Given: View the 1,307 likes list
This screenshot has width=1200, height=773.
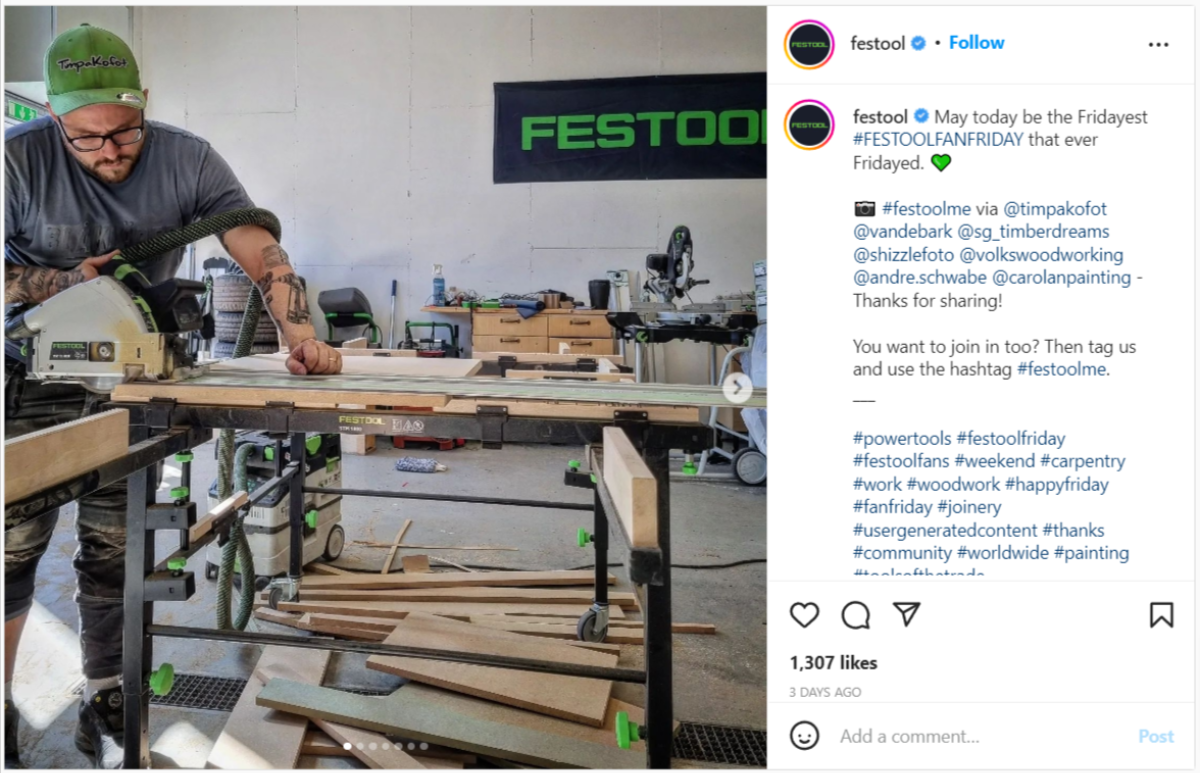Looking at the screenshot, I should point(833,662).
